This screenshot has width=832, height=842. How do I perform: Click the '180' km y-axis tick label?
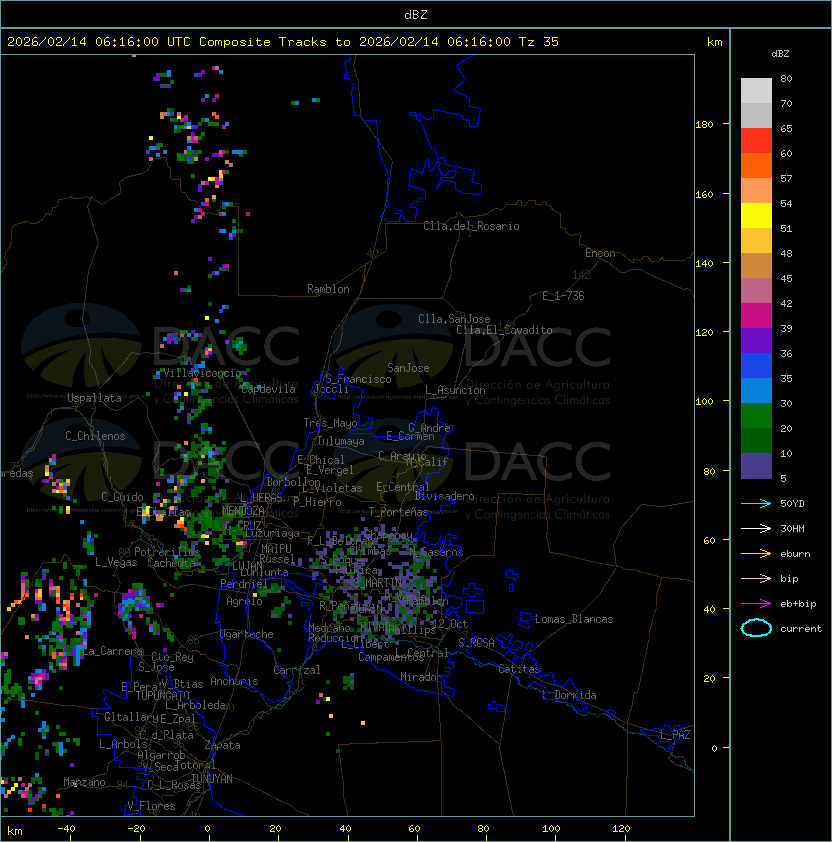704,125
